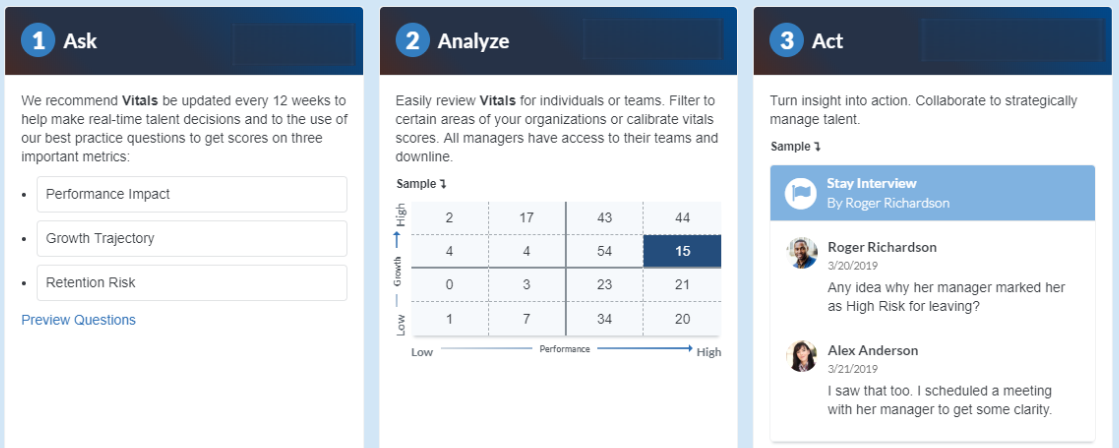Image resolution: width=1119 pixels, height=448 pixels.
Task: Select the grid cell showing 44
Action: (x=682, y=218)
